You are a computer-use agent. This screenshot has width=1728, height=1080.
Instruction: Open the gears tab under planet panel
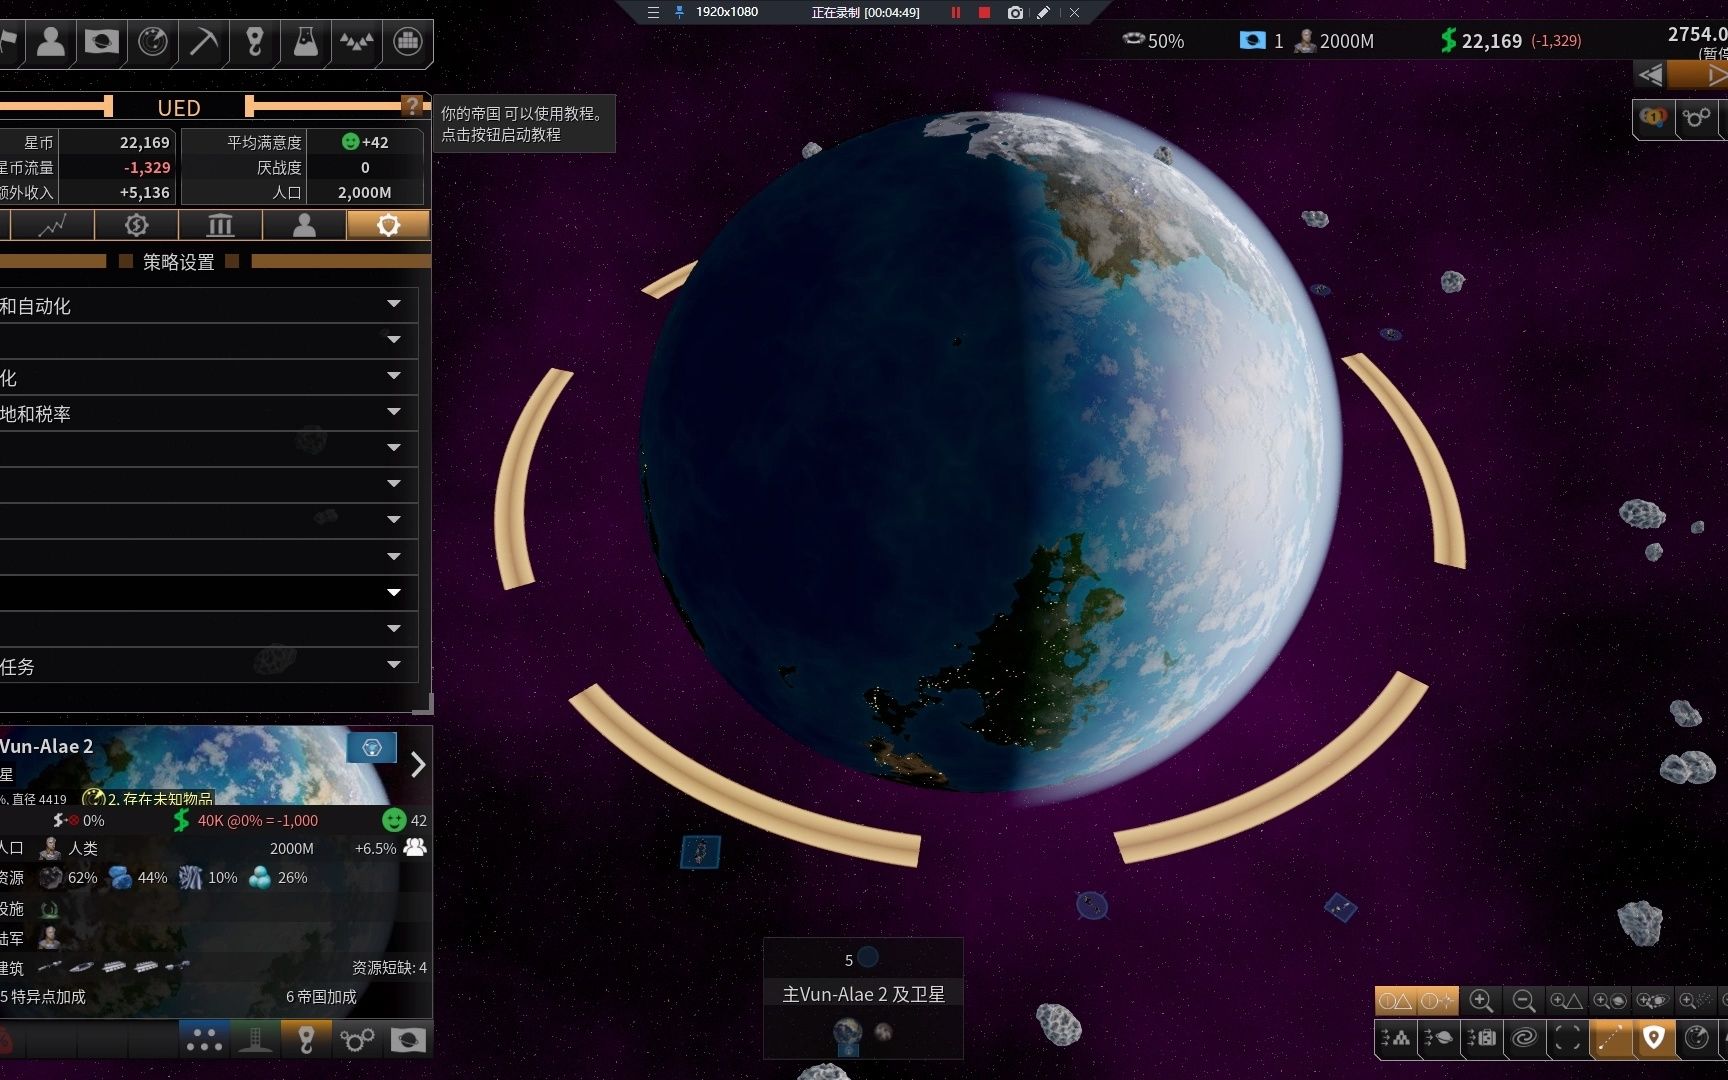coord(357,1040)
